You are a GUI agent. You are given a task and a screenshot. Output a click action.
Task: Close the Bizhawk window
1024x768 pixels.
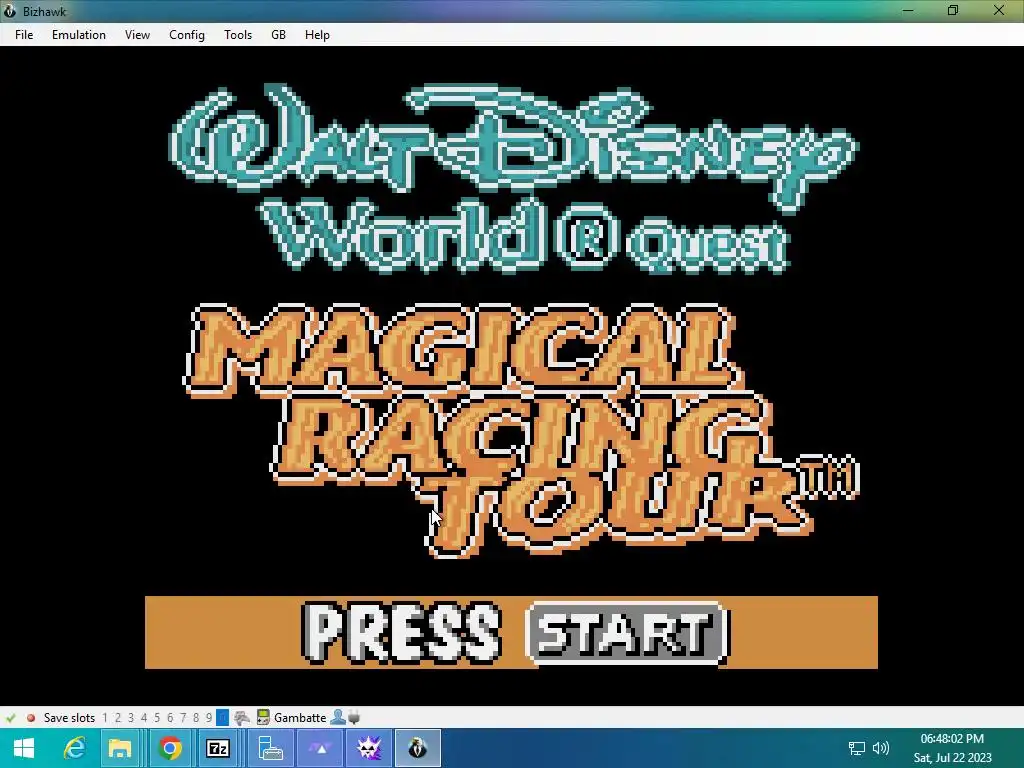pyautogui.click(x=999, y=10)
